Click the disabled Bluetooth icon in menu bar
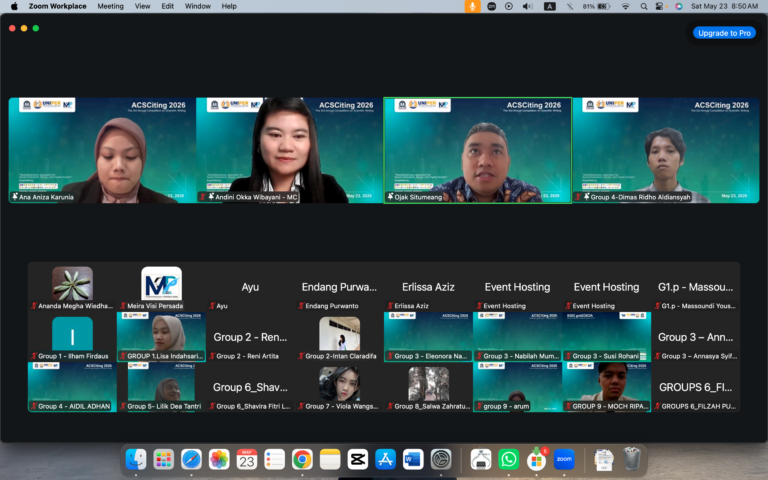The height and width of the screenshot is (480, 768). pyautogui.click(x=570, y=6)
